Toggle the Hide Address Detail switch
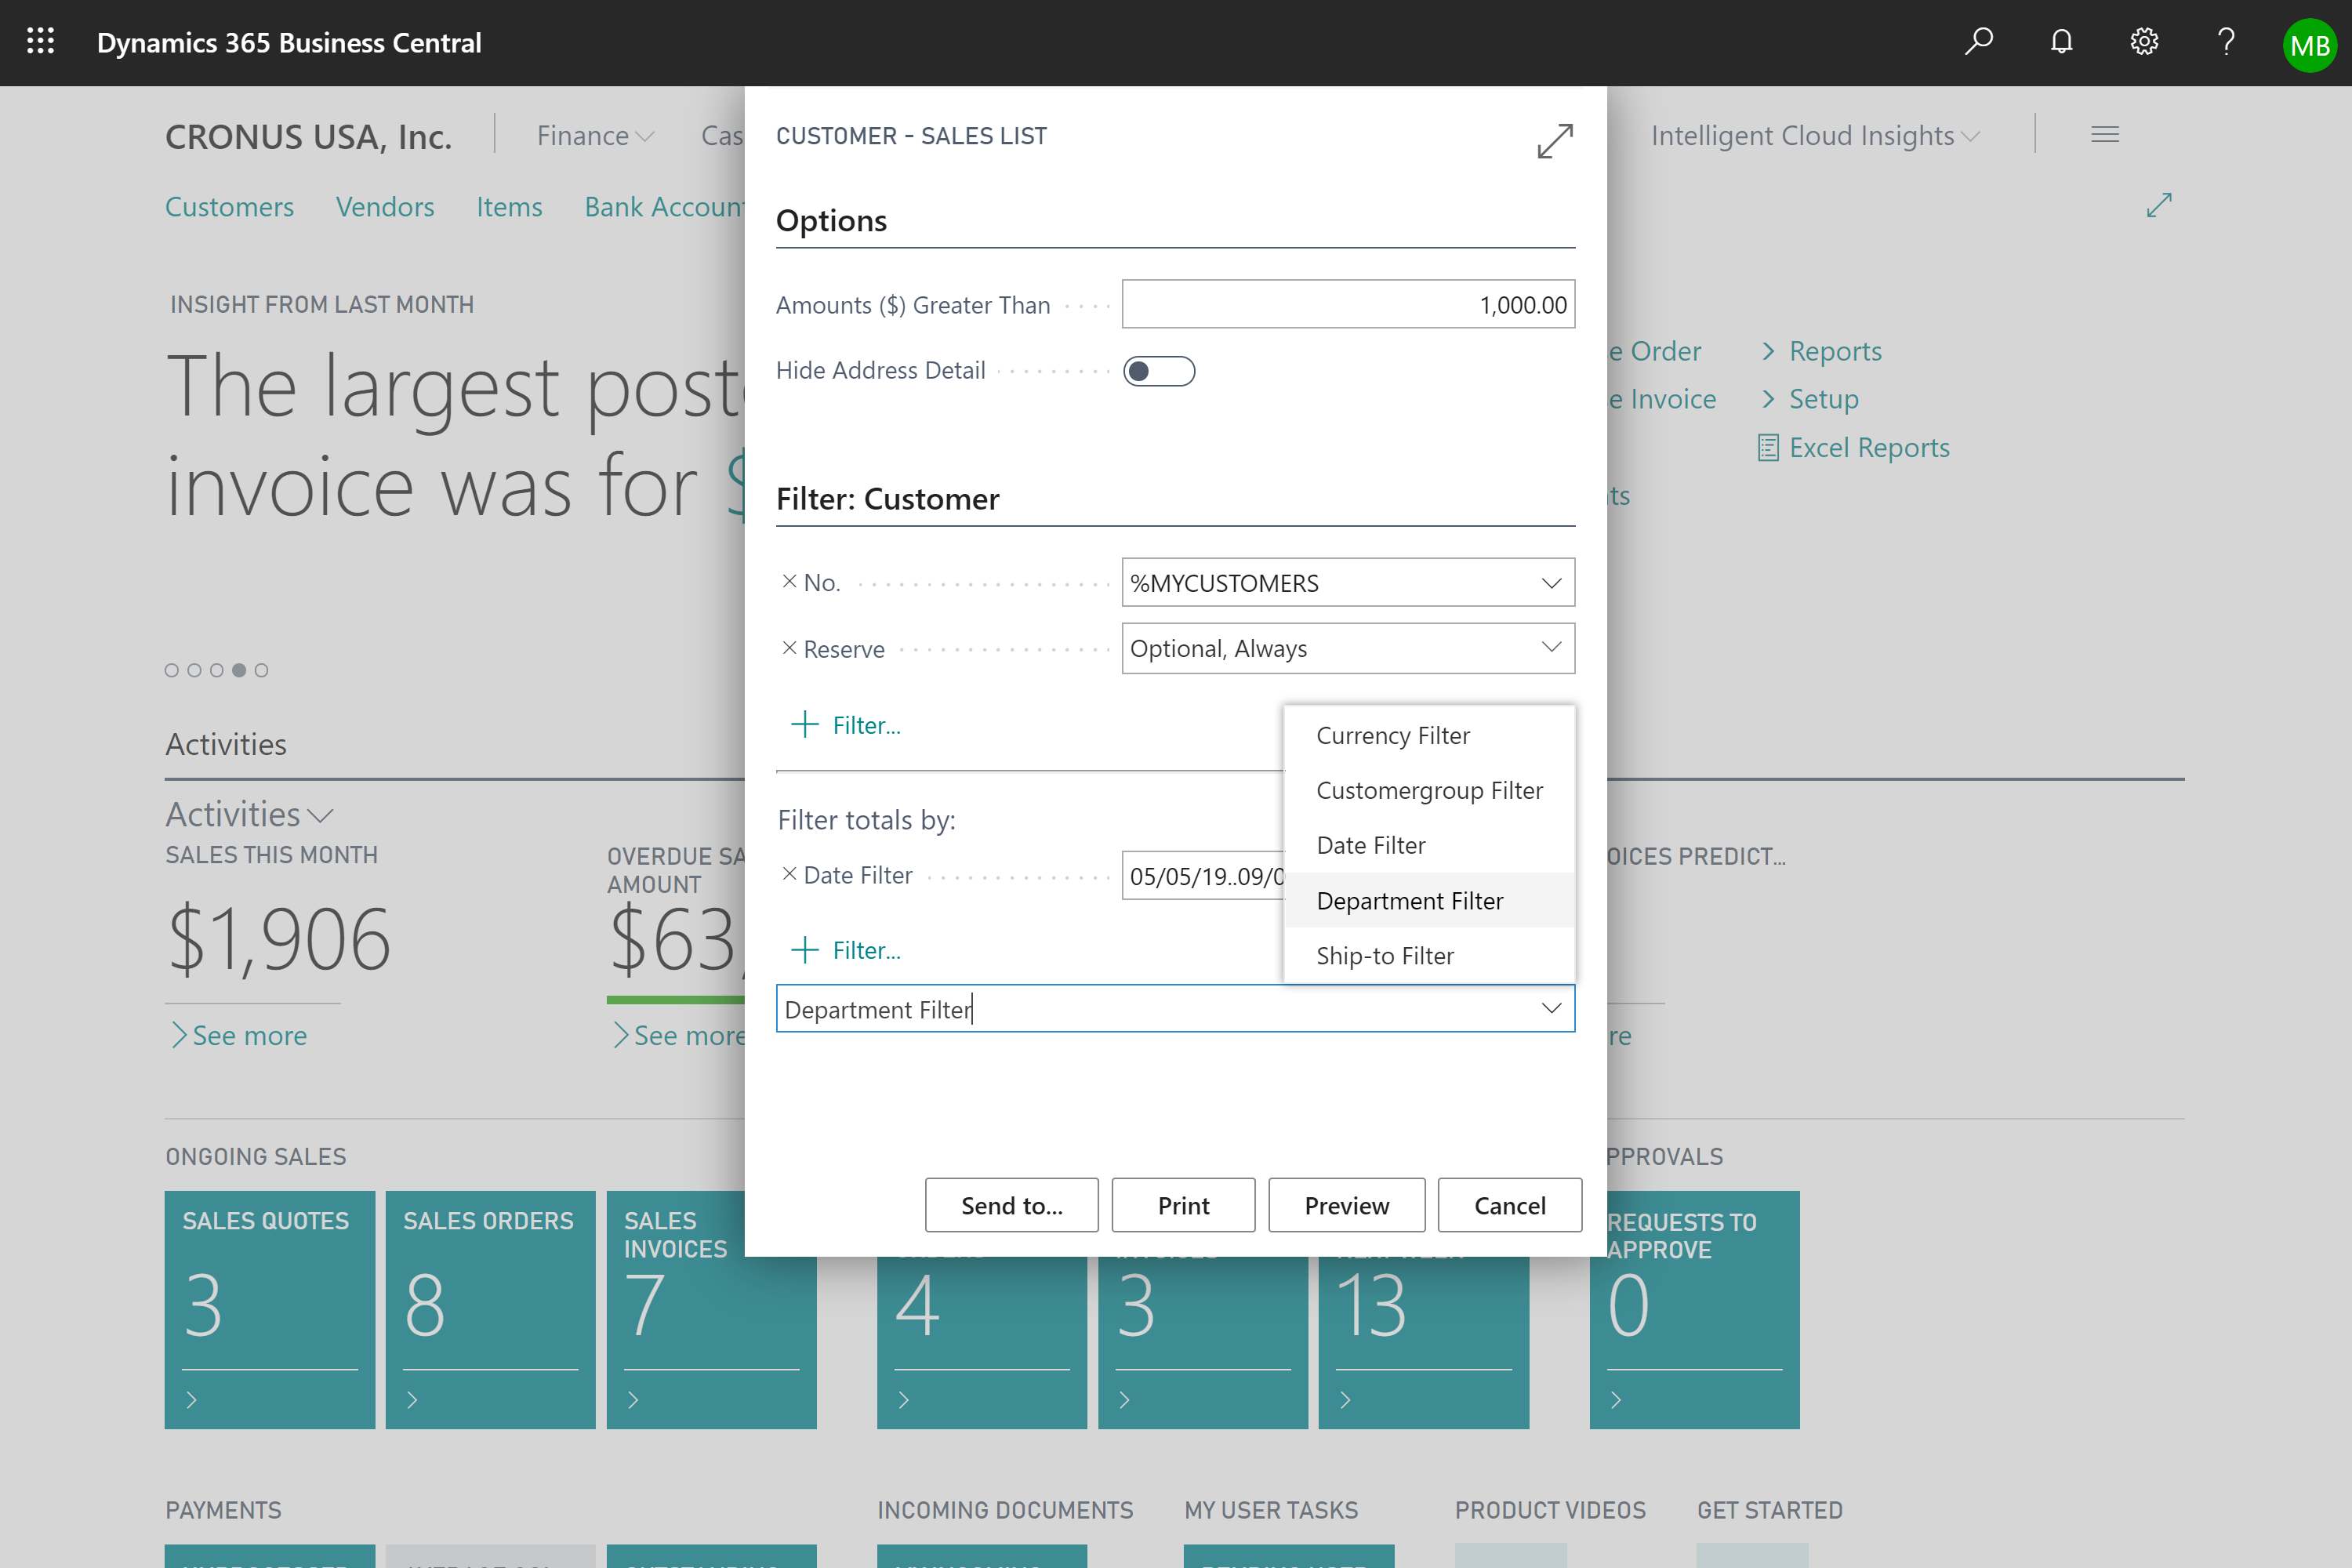Viewport: 2352px width, 1568px height. point(1159,371)
